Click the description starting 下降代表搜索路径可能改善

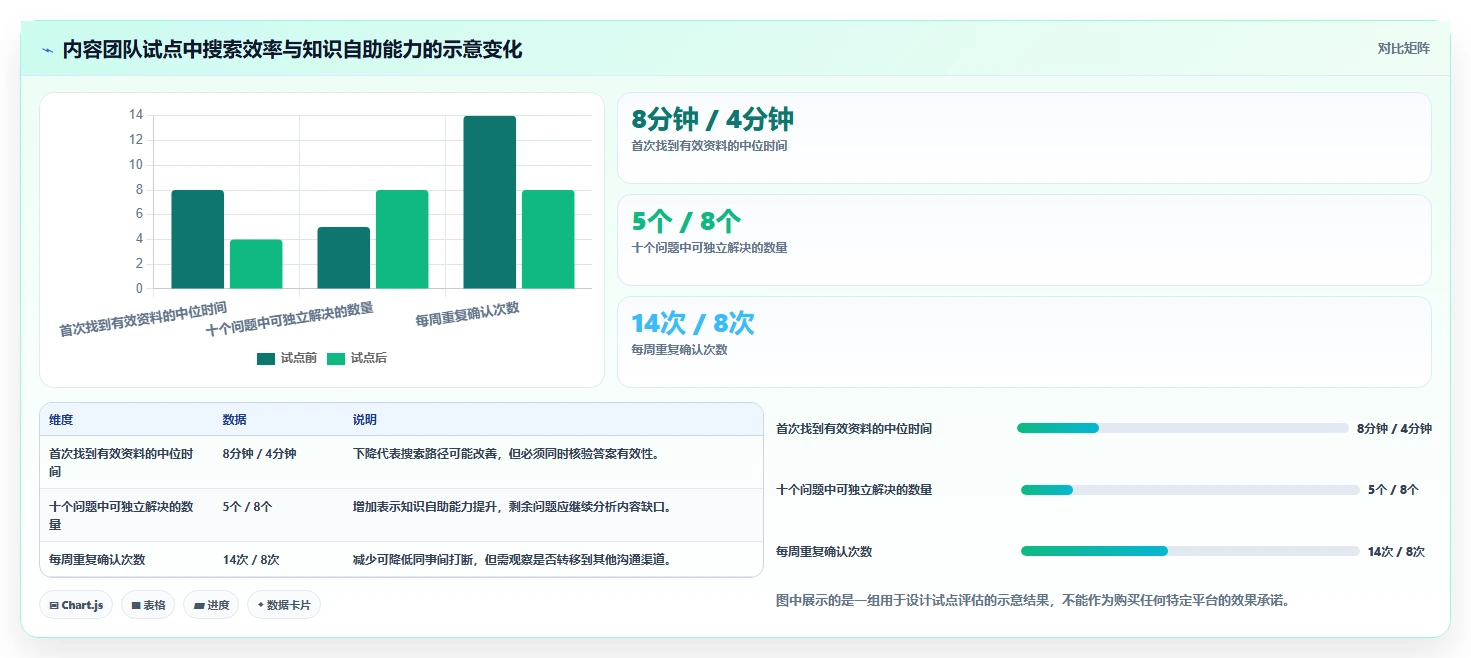506,453
